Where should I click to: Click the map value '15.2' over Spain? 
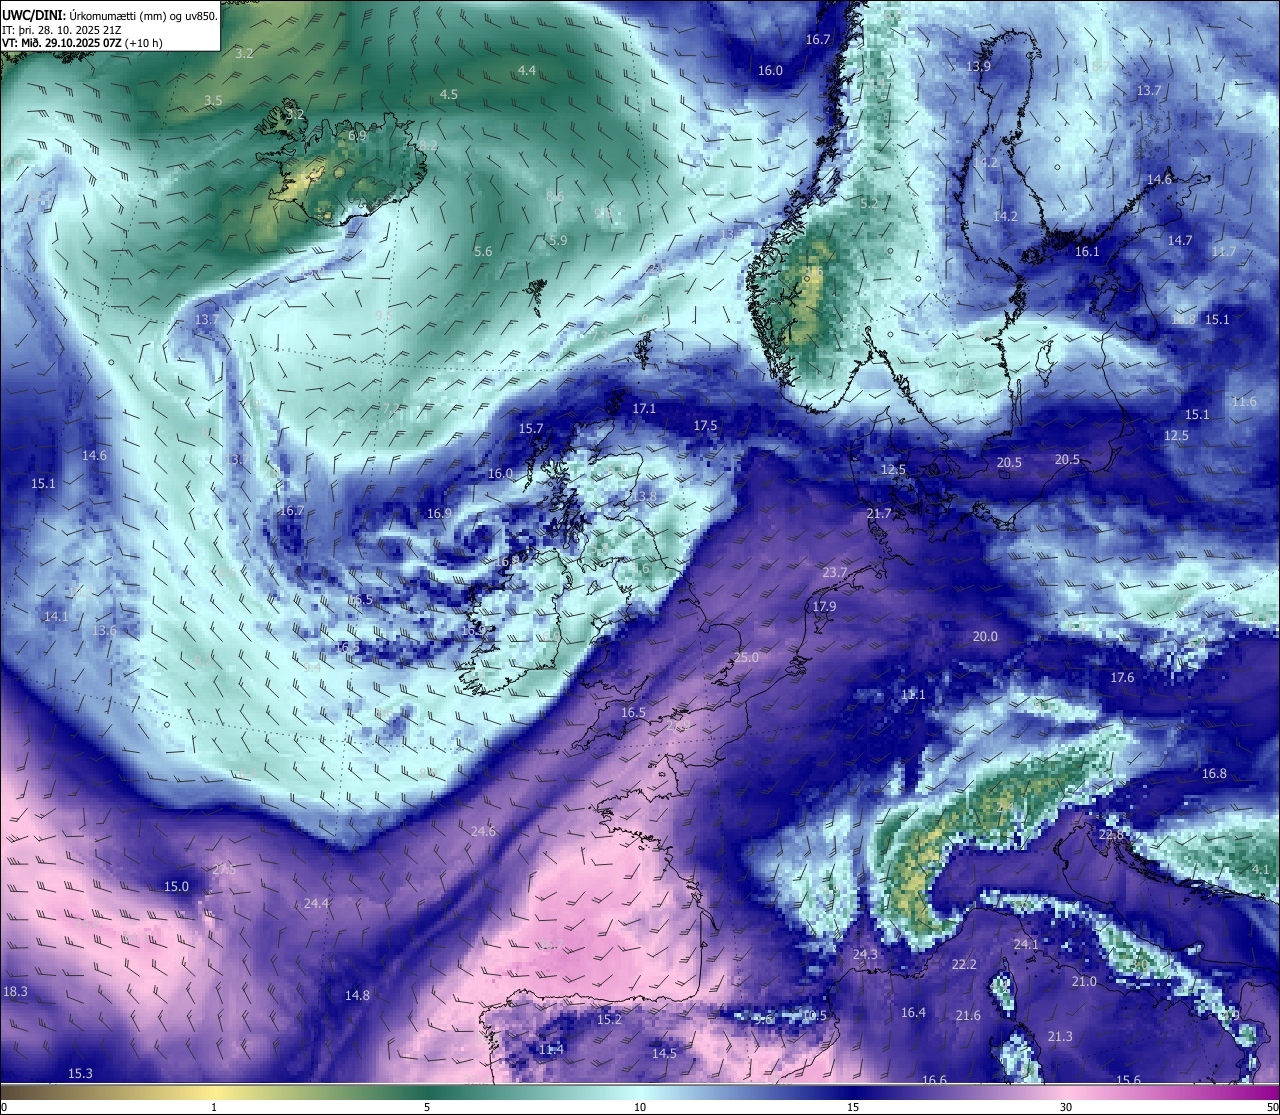click(x=609, y=1020)
